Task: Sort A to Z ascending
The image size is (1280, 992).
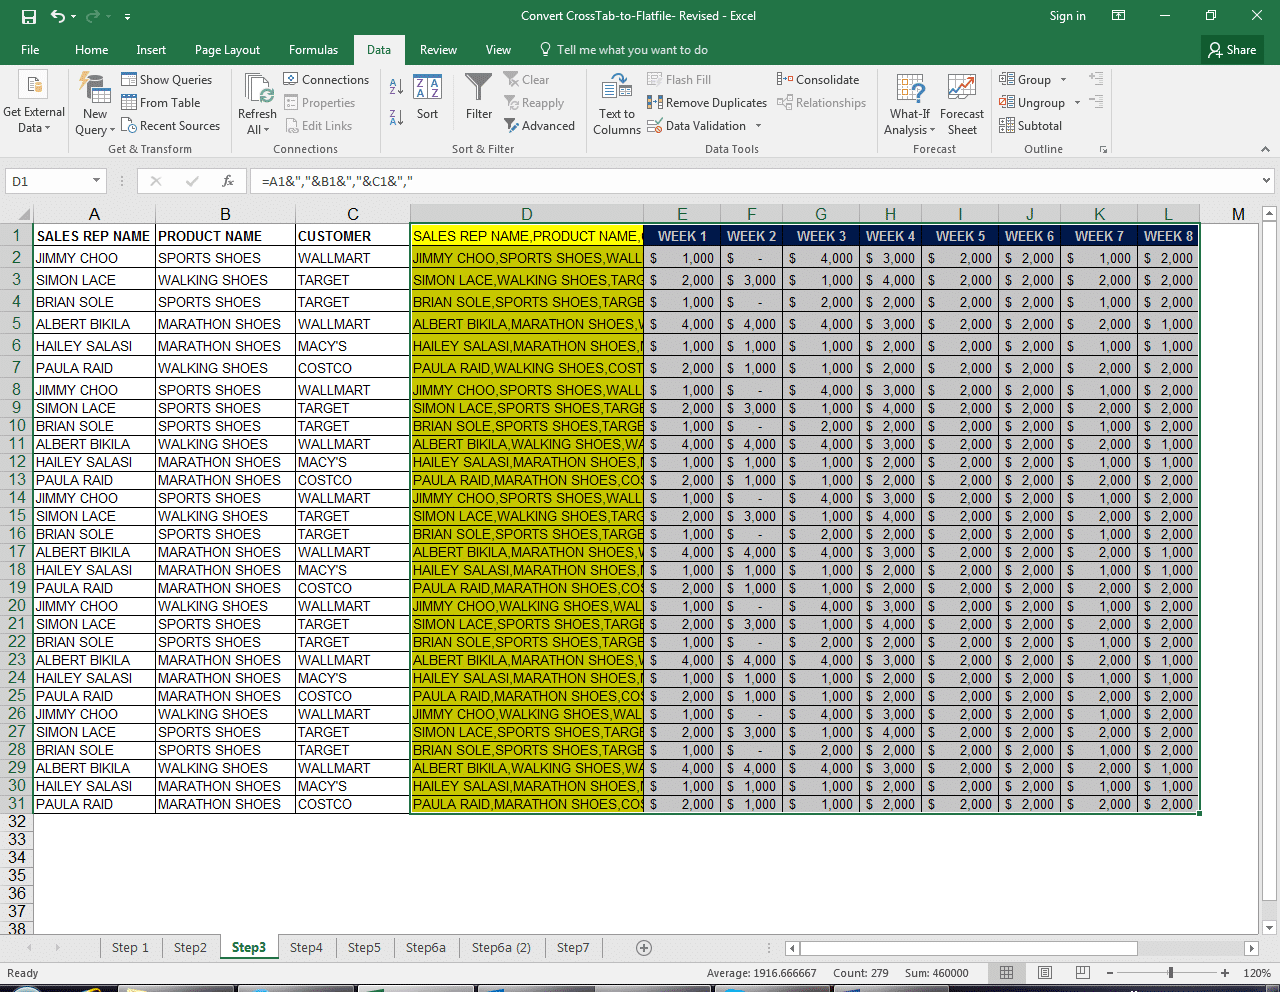Action: [396, 88]
